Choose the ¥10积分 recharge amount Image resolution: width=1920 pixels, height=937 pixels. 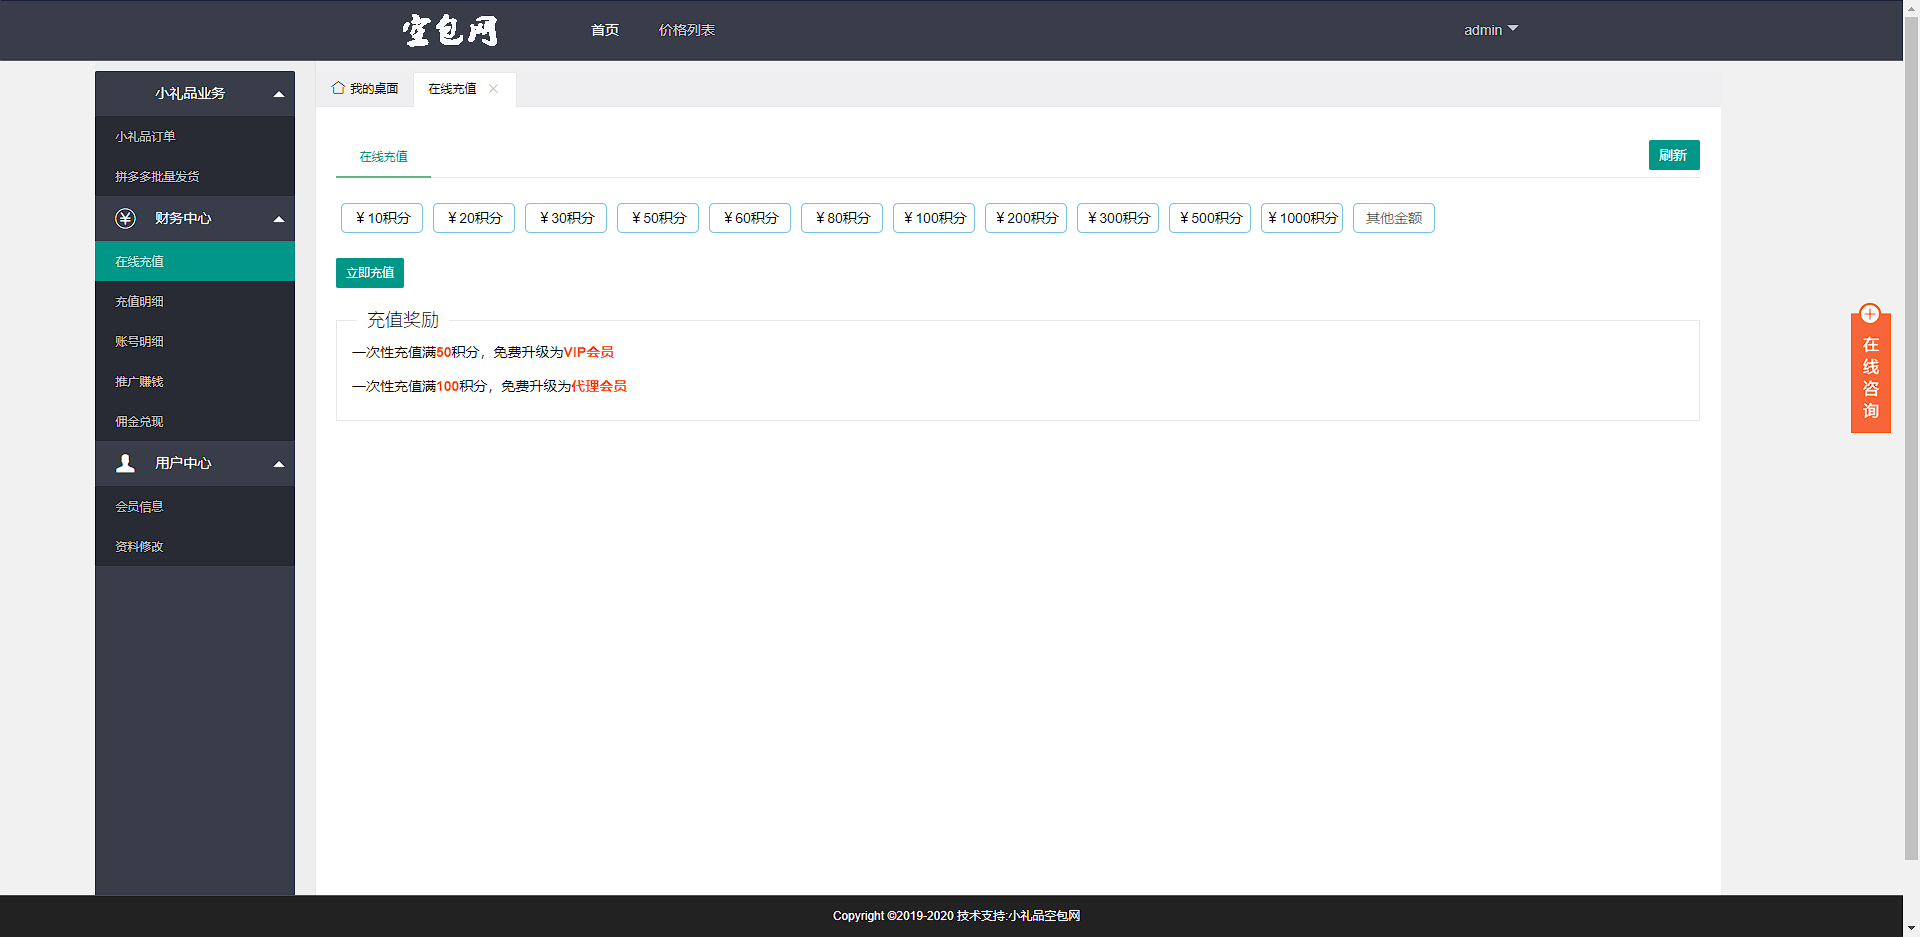click(x=382, y=218)
